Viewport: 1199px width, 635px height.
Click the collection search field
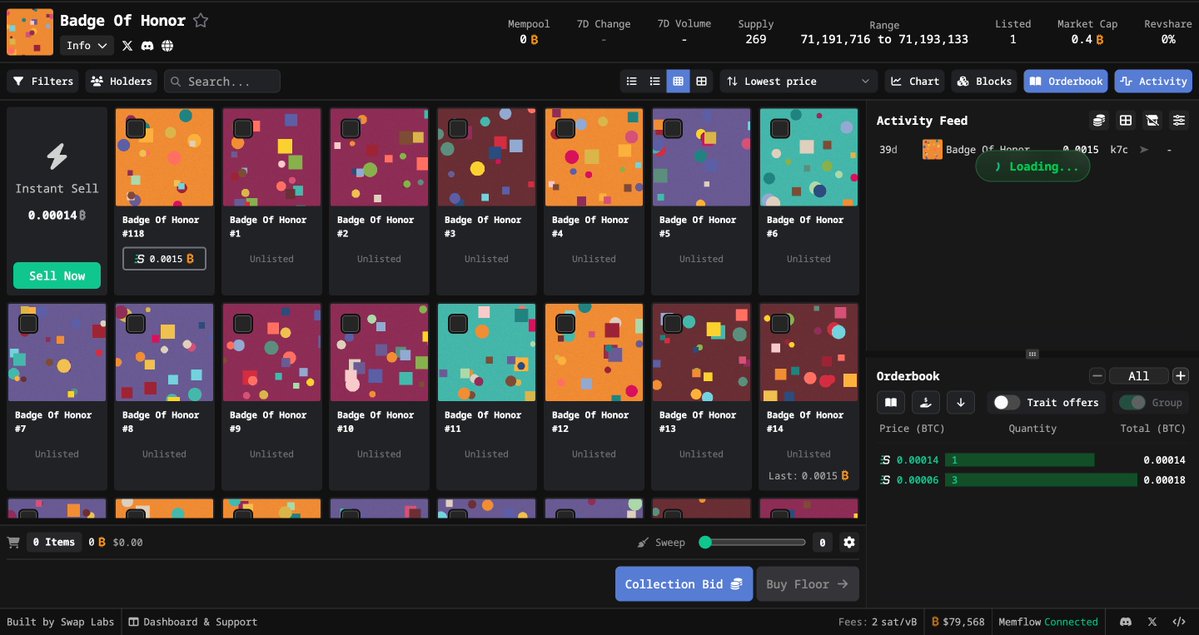tap(222, 81)
